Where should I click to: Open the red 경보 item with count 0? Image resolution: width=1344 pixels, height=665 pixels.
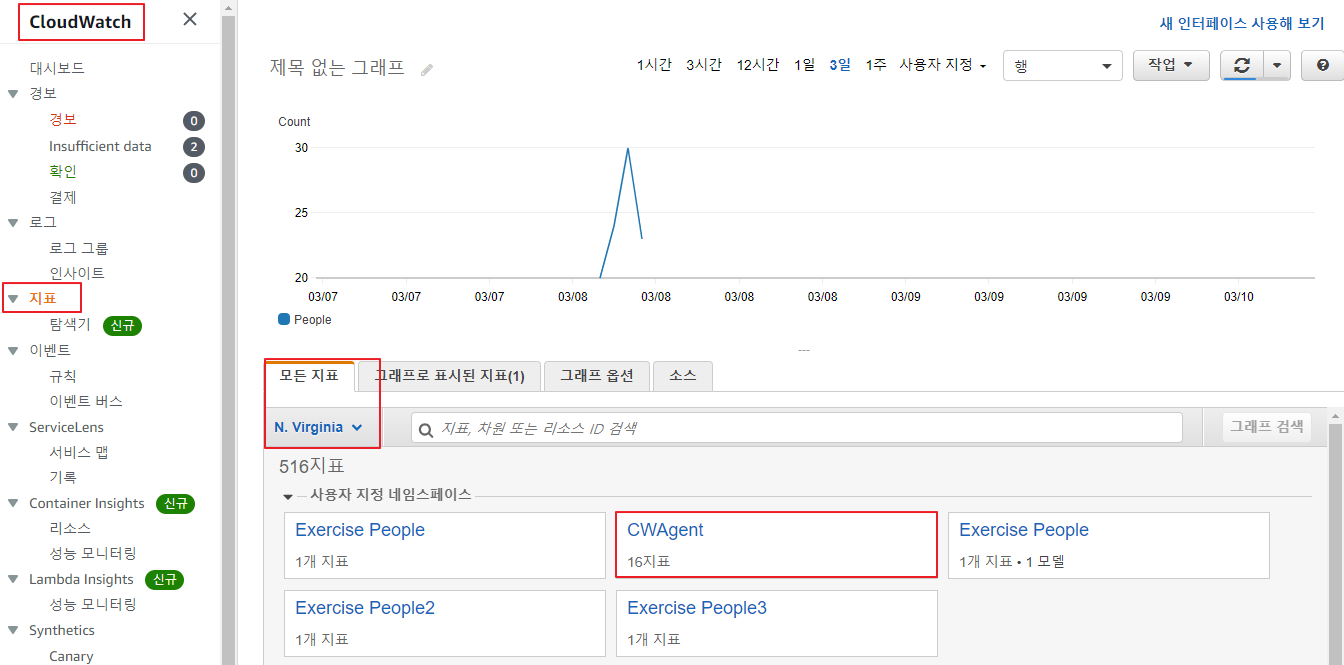coord(63,119)
